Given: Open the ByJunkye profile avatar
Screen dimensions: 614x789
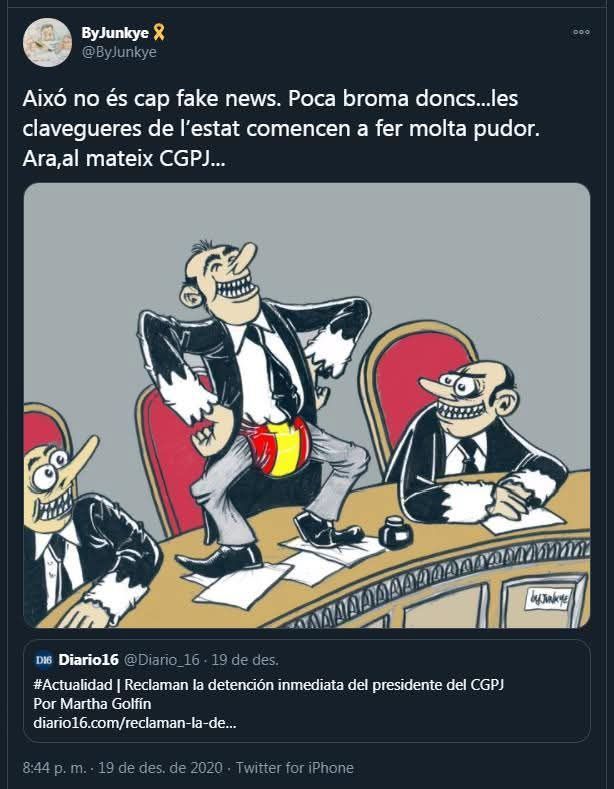Looking at the screenshot, I should click(47, 43).
